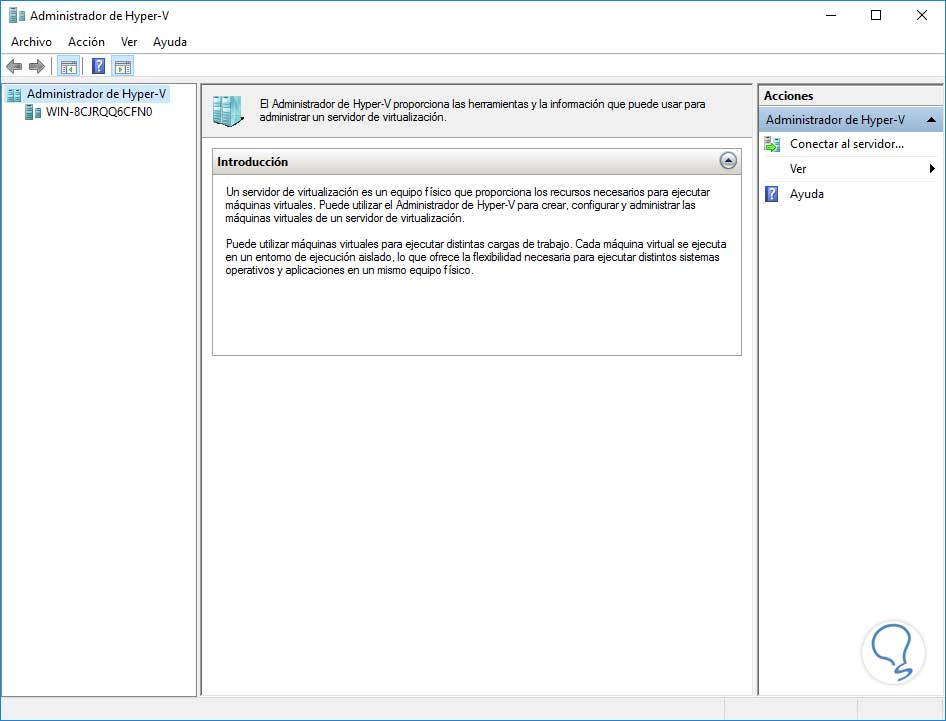
Task: Maximize the Administrador de Hyper-V window
Action: point(876,16)
